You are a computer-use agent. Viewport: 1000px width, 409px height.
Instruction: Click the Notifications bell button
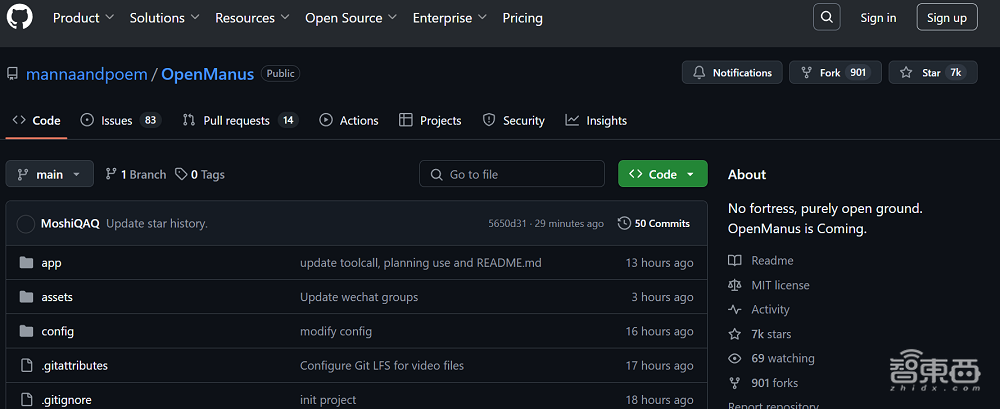point(732,73)
